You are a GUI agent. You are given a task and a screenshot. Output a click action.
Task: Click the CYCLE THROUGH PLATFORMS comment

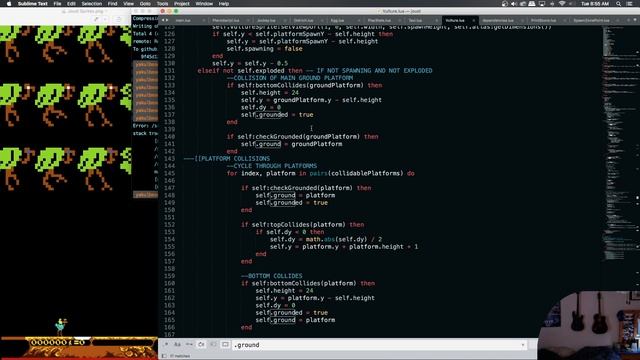click(x=272, y=166)
